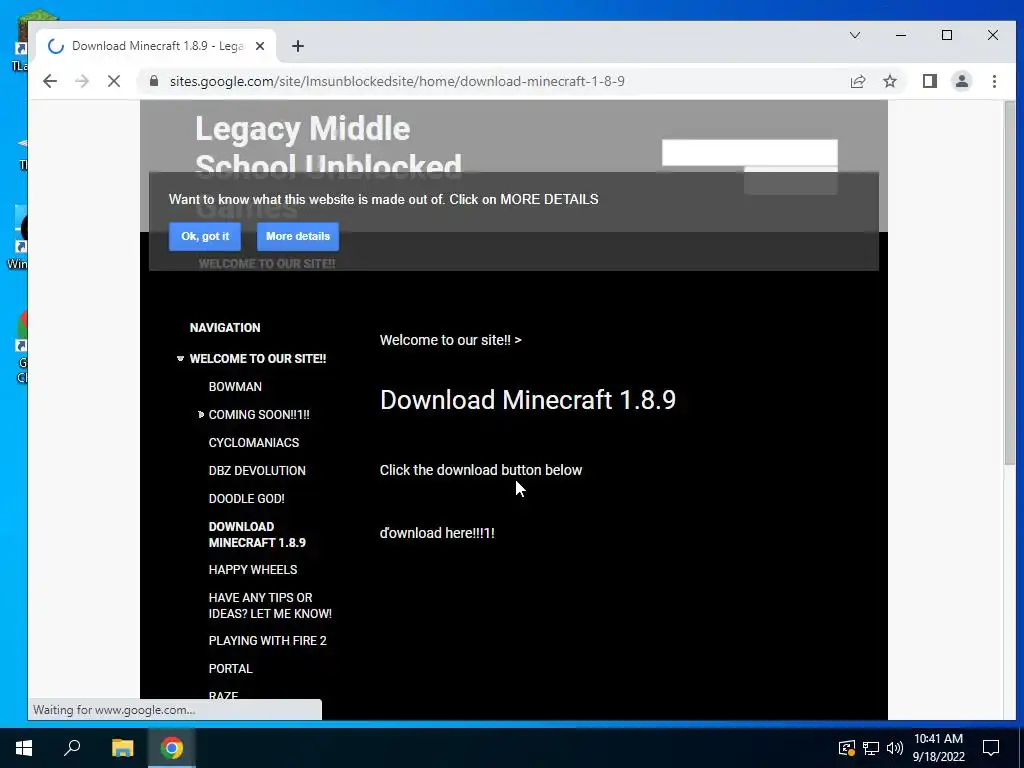Image resolution: width=1024 pixels, height=768 pixels.
Task: Open WELCOME TO OUR SITE!! navigation link
Action: coord(258,359)
